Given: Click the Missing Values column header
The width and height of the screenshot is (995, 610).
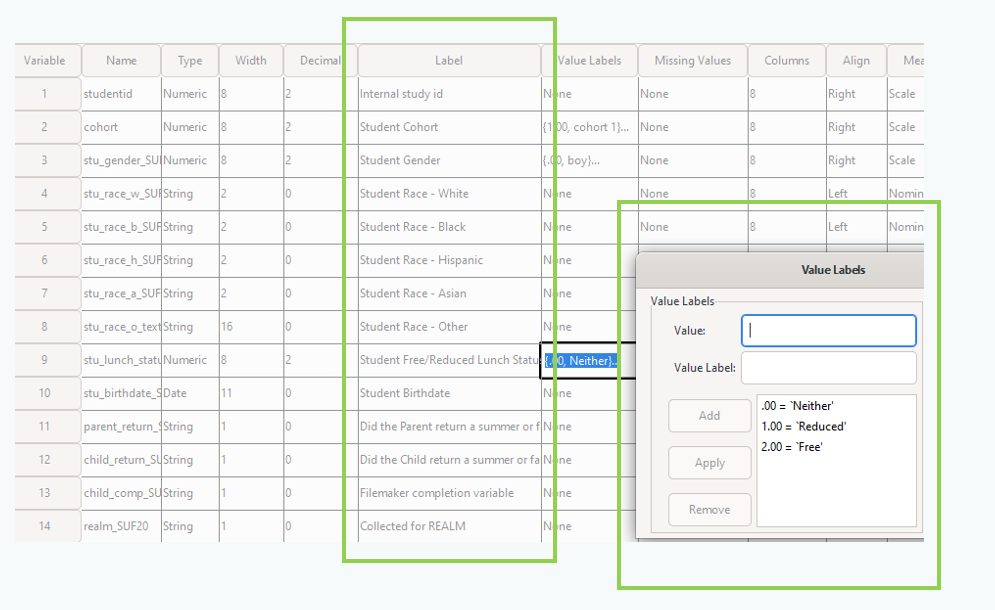Looking at the screenshot, I should 692,60.
